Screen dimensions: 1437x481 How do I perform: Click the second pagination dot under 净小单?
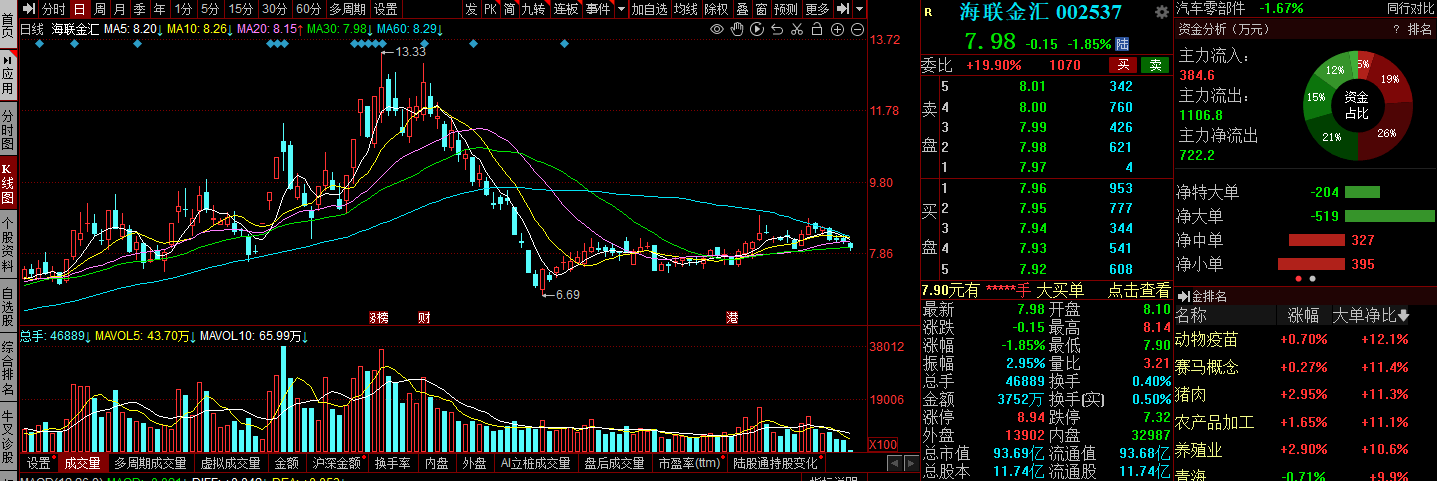pyautogui.click(x=1313, y=278)
